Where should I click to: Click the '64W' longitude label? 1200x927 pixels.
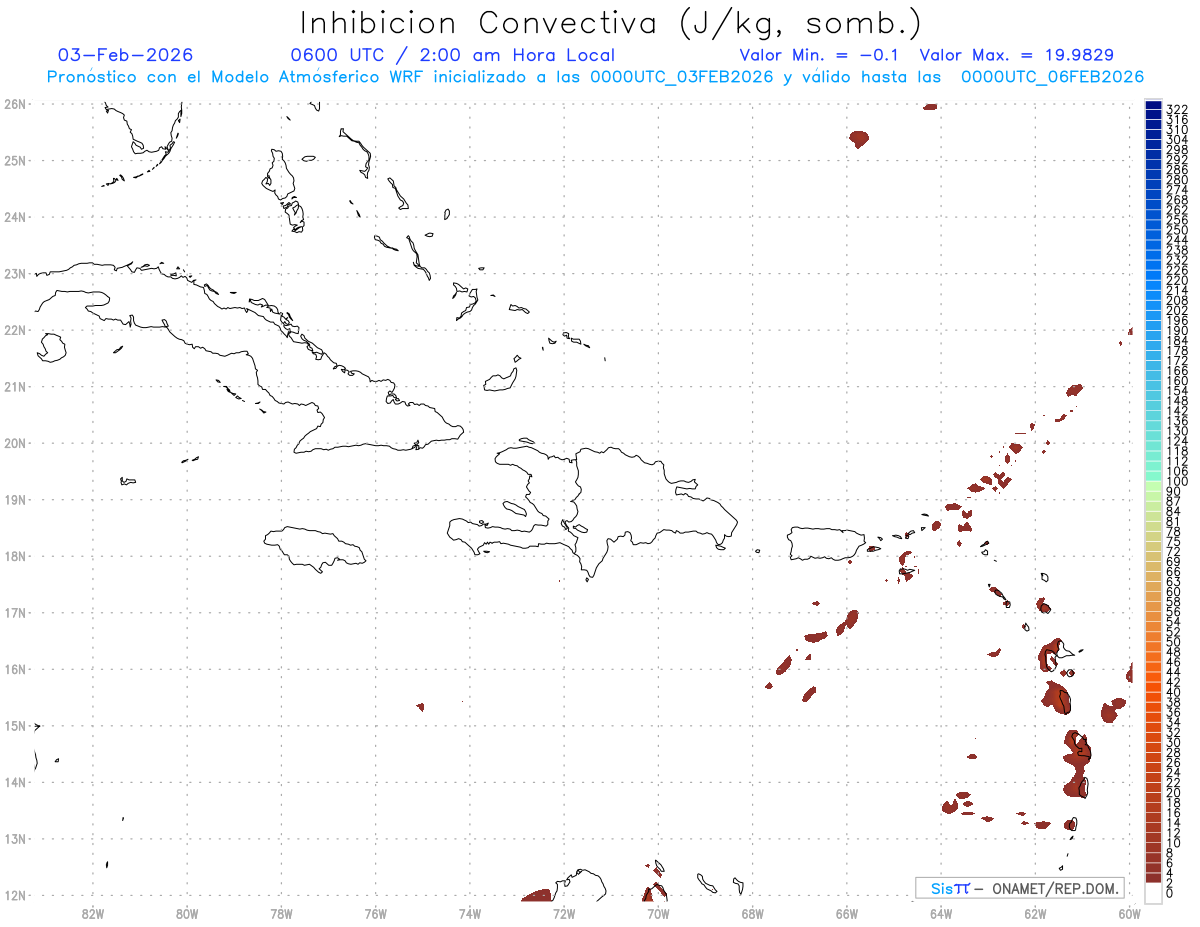(941, 912)
